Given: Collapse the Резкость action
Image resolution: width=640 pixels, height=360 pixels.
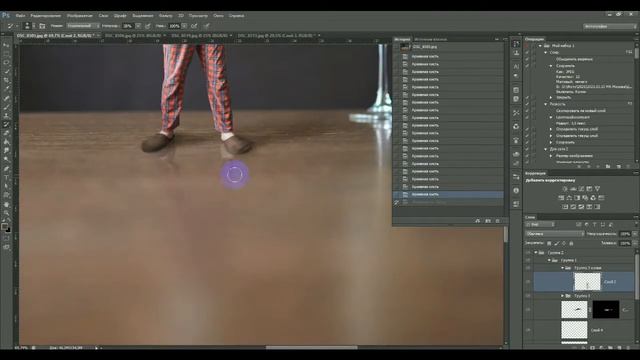Looking at the screenshot, I should [545, 104].
